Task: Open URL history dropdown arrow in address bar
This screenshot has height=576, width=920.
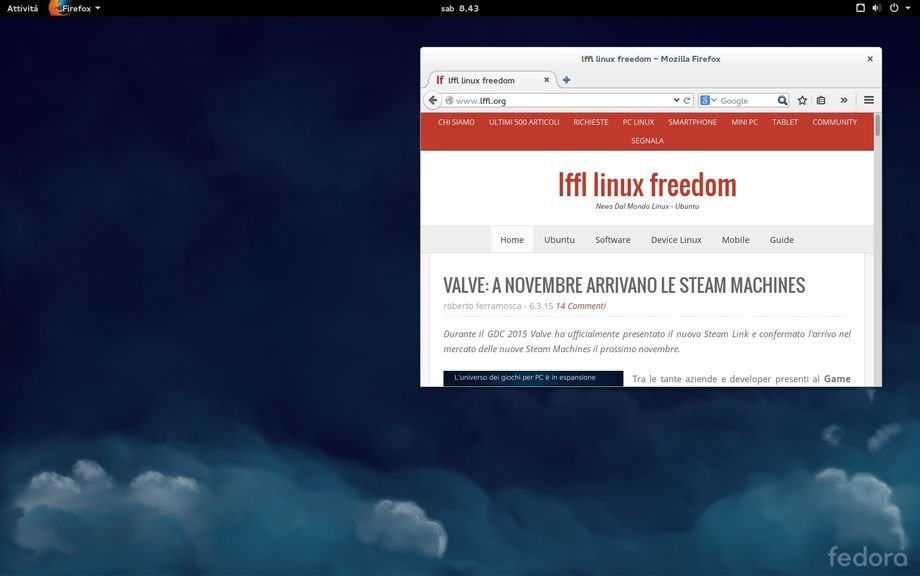Action: click(677, 100)
